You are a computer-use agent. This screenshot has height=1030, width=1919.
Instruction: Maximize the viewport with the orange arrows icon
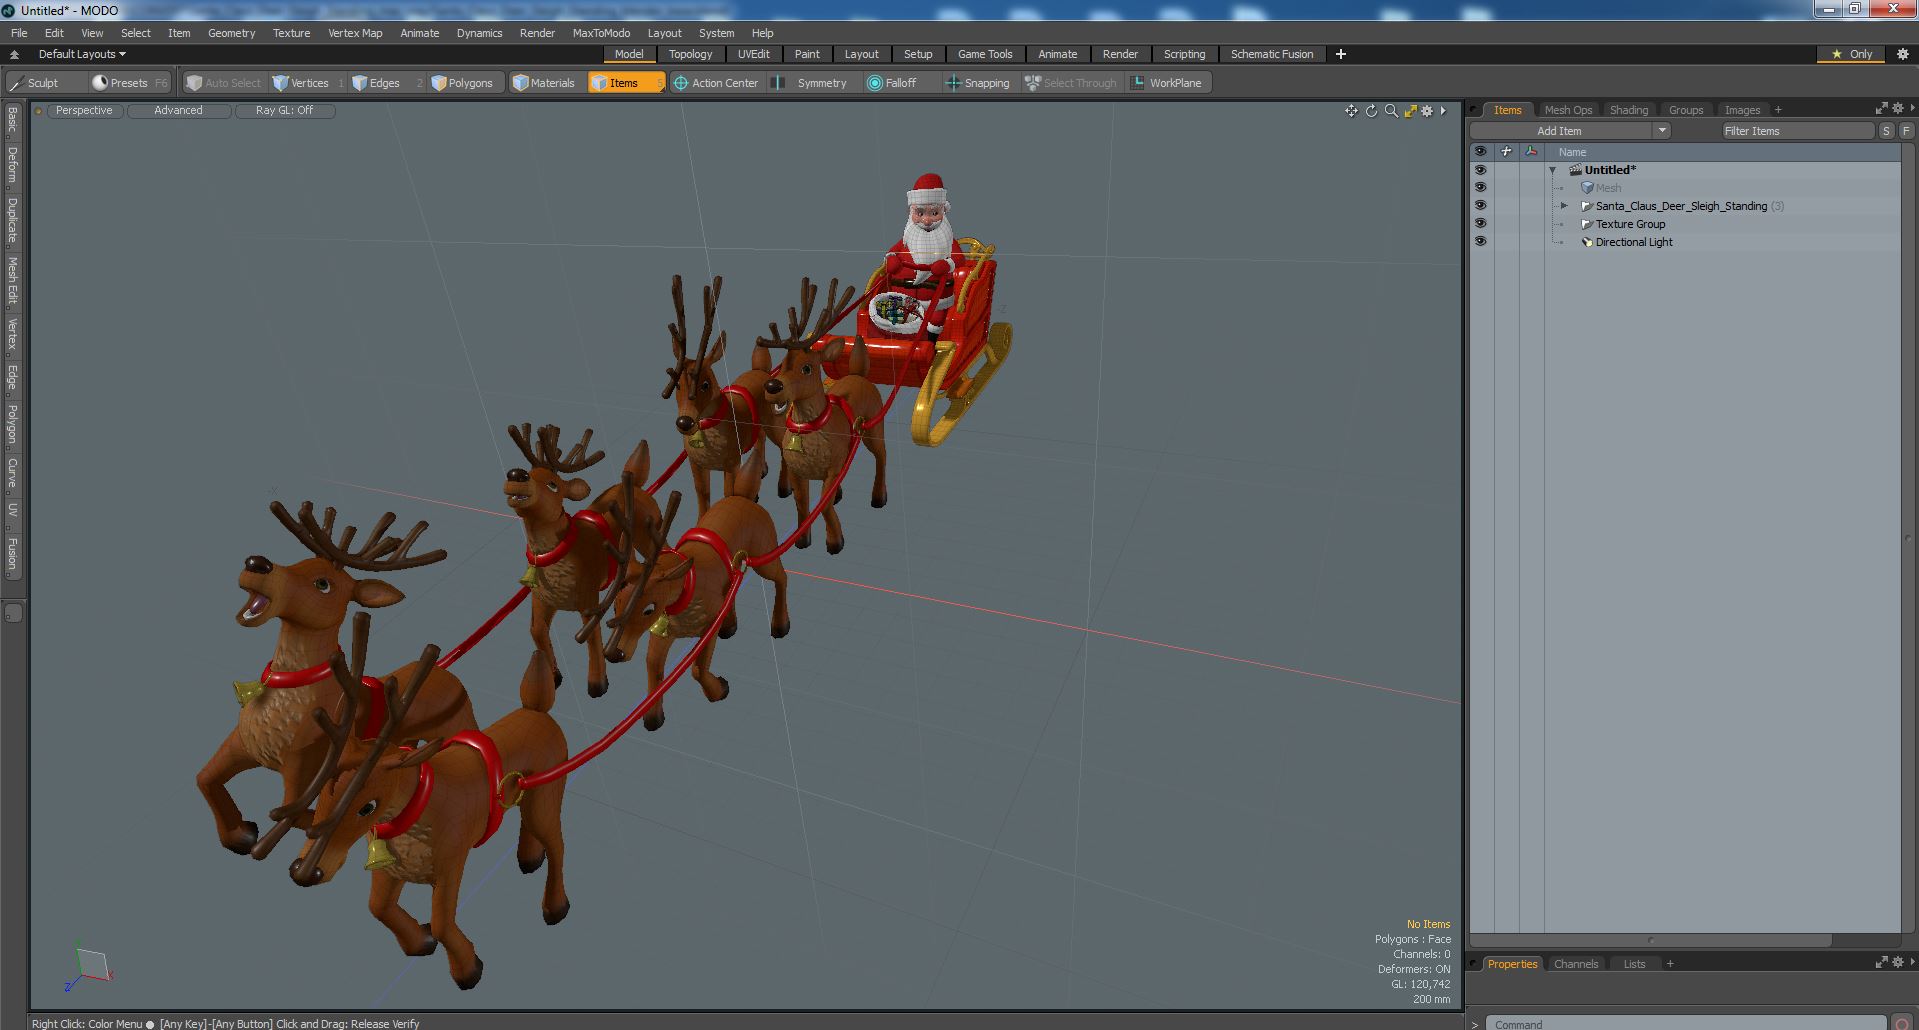[x=1410, y=111]
